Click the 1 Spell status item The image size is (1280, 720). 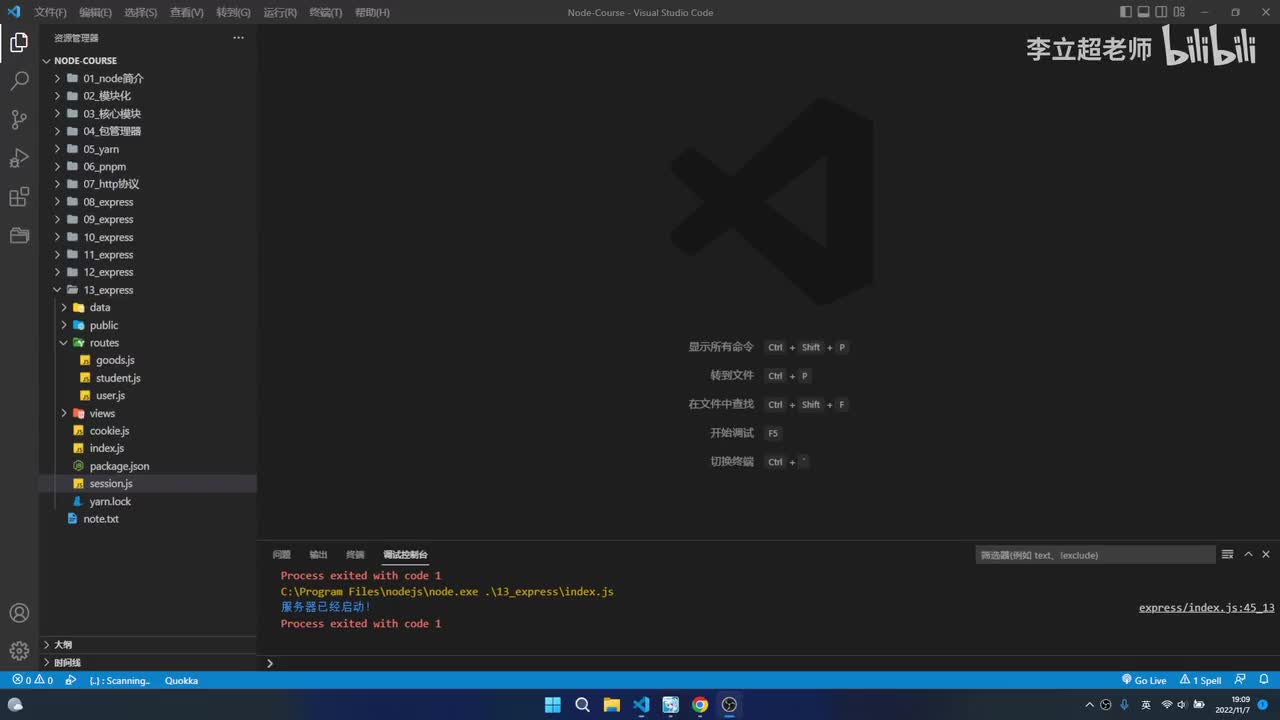(1200, 680)
